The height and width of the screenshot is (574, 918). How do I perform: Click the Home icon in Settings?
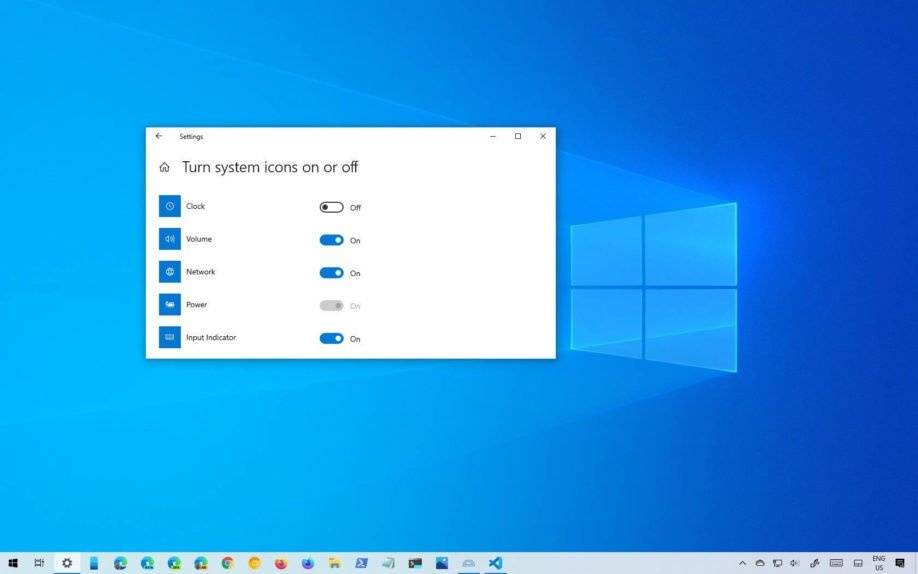tap(164, 168)
